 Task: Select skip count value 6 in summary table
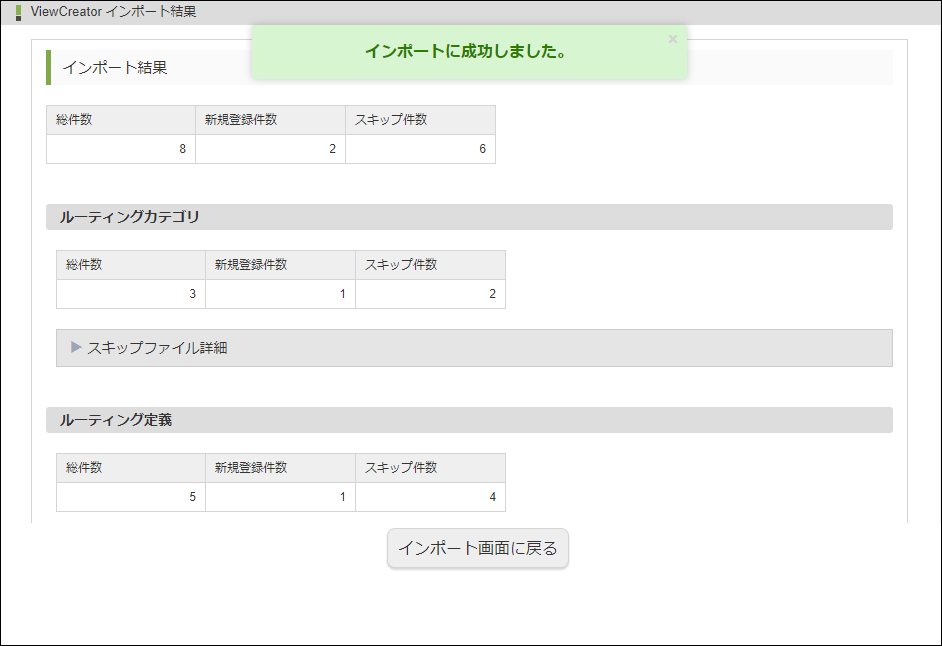pos(482,149)
